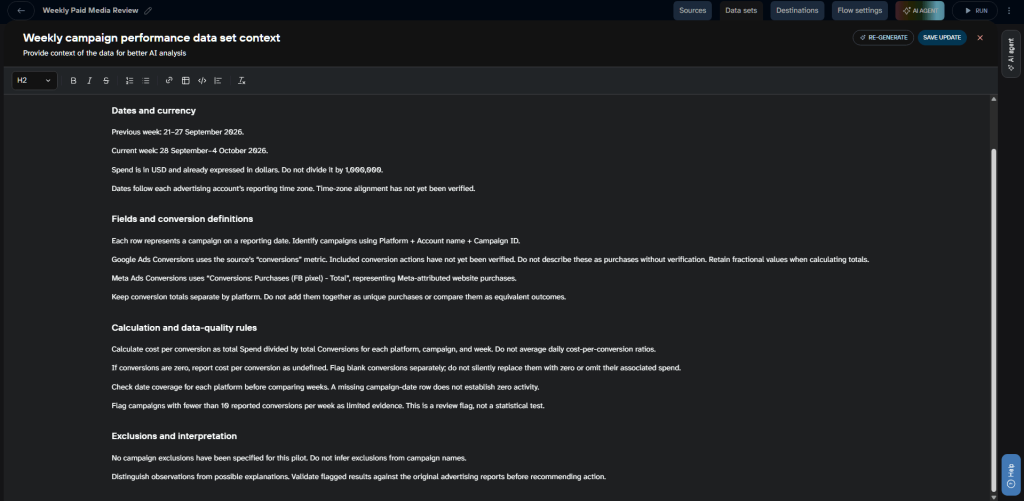Click the line starting 'Keep conversion totals separate'
1024x501 pixels.
[x=339, y=297]
